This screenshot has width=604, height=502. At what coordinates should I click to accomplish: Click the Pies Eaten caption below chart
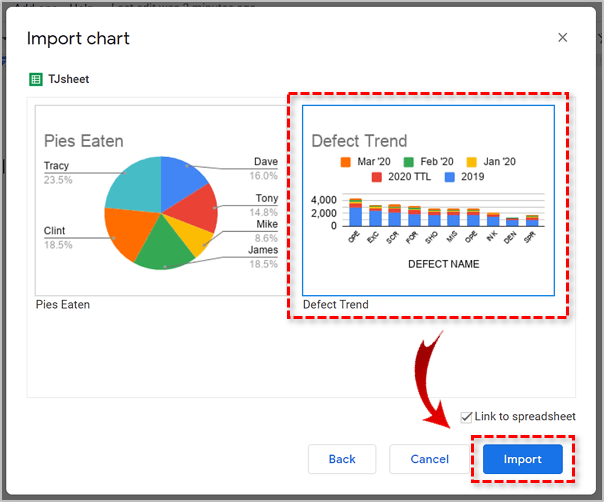coord(62,304)
